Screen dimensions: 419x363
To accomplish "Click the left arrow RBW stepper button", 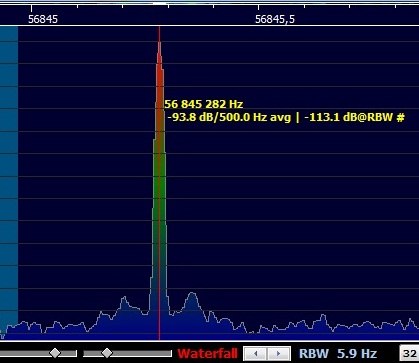I will tap(256, 353).
